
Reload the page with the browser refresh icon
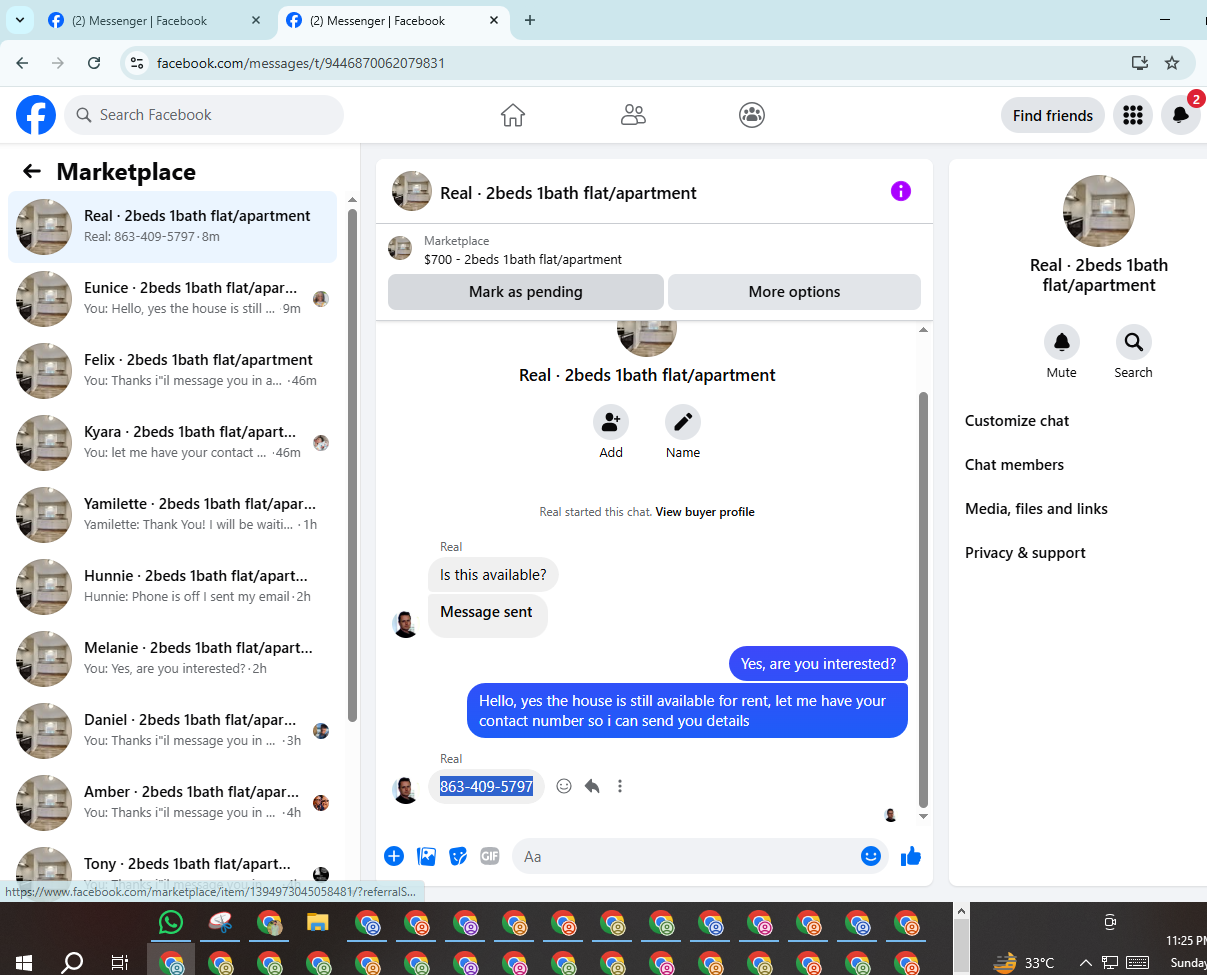coord(94,63)
